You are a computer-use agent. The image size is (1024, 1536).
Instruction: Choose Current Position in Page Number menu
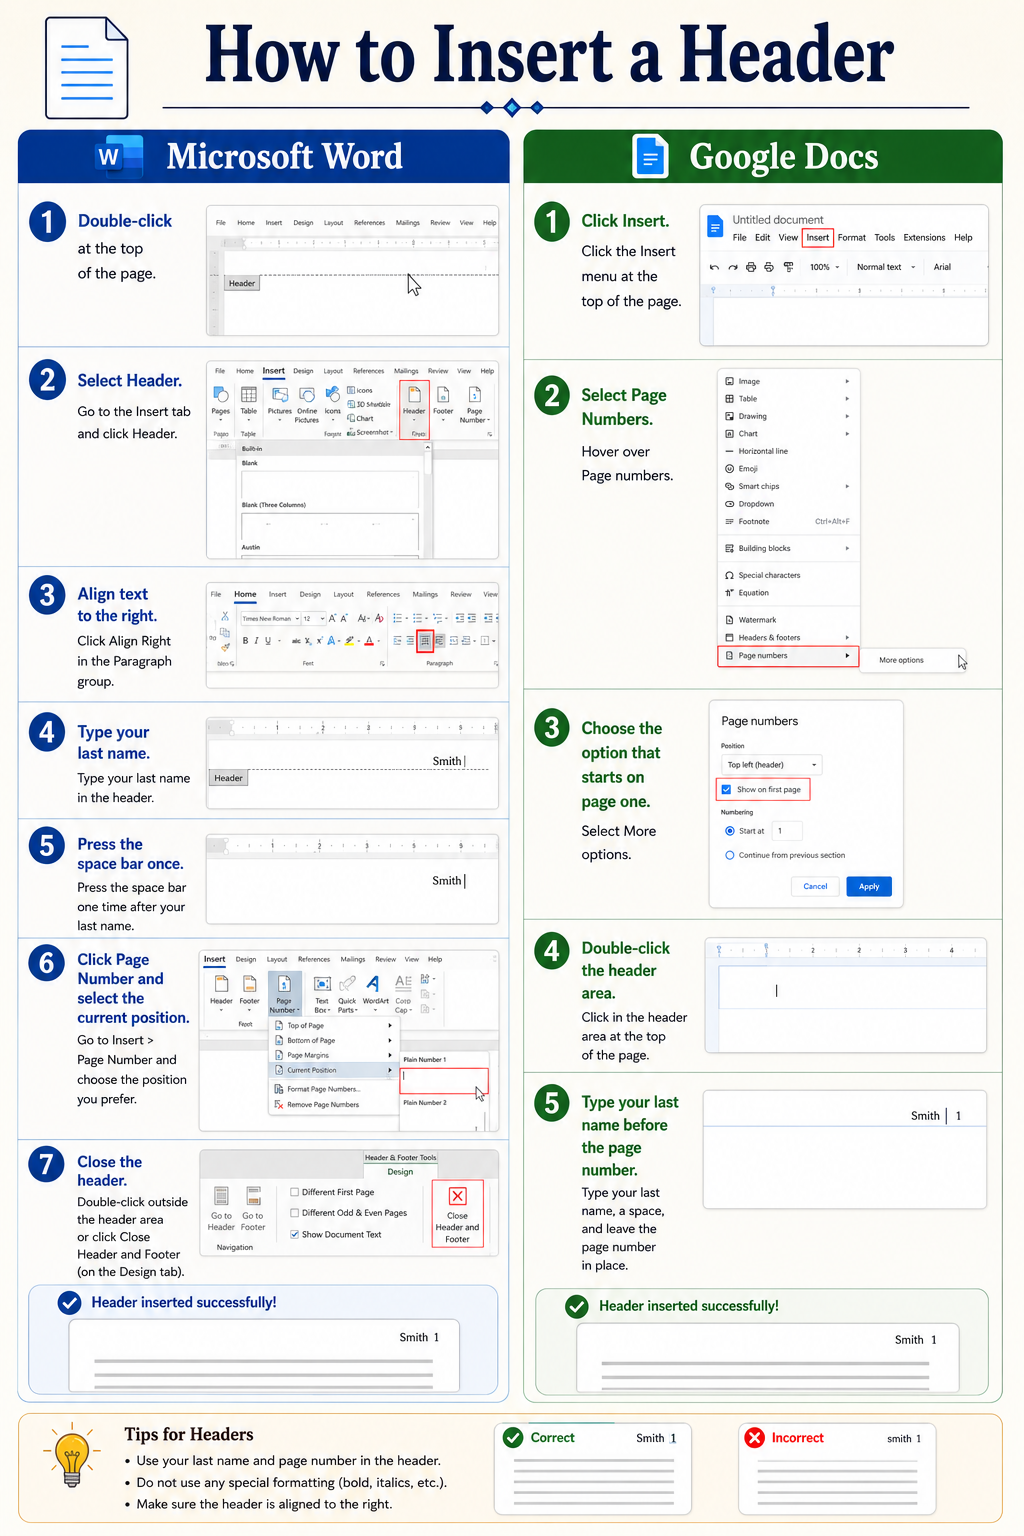(x=334, y=1070)
